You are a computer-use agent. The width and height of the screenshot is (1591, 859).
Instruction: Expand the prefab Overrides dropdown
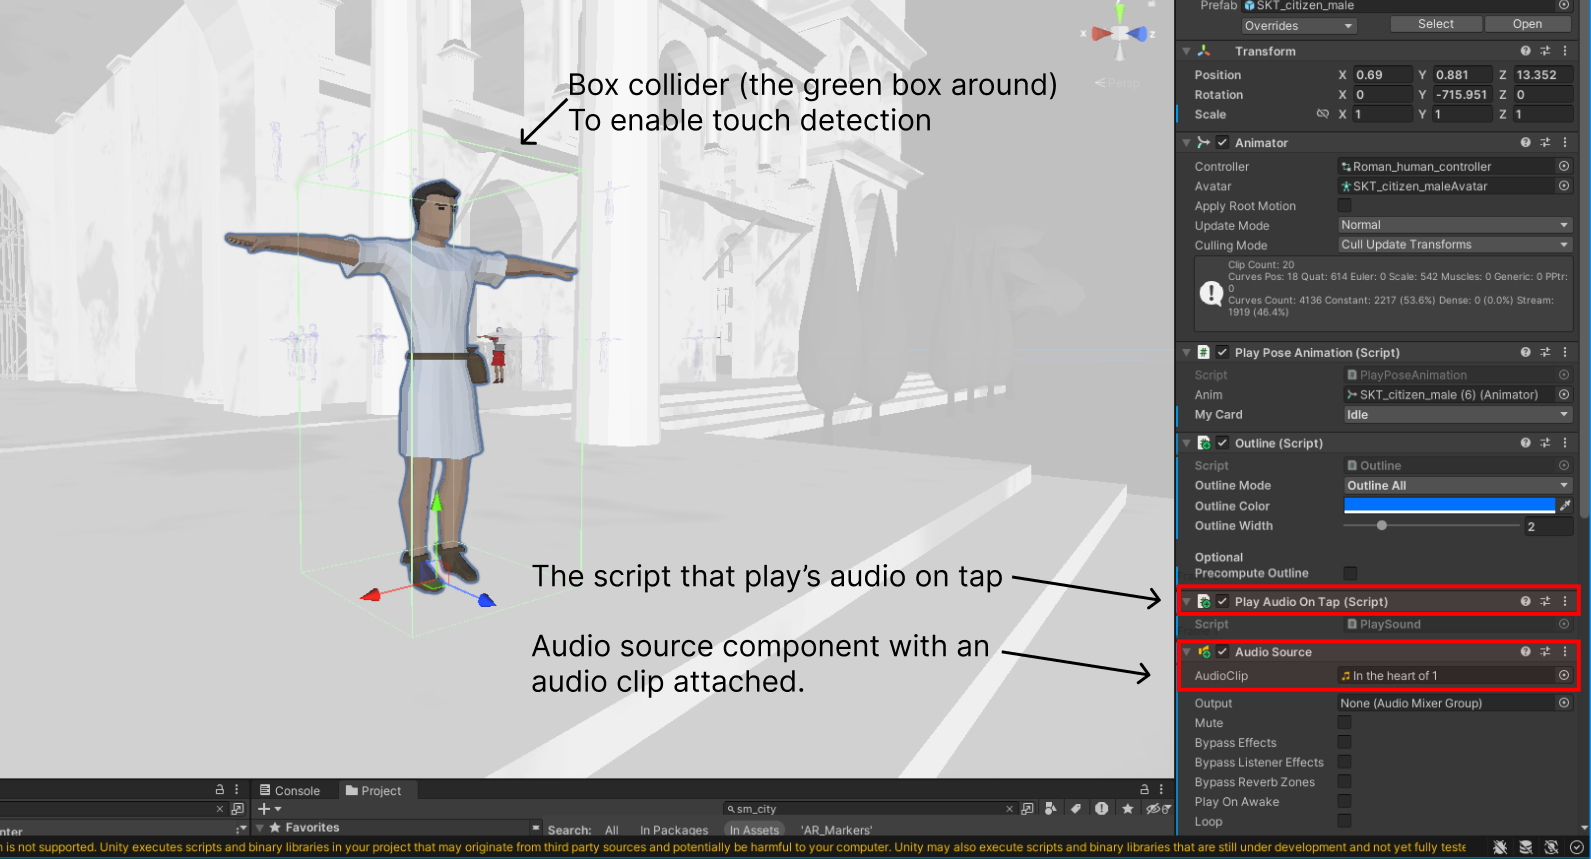pyautogui.click(x=1298, y=26)
